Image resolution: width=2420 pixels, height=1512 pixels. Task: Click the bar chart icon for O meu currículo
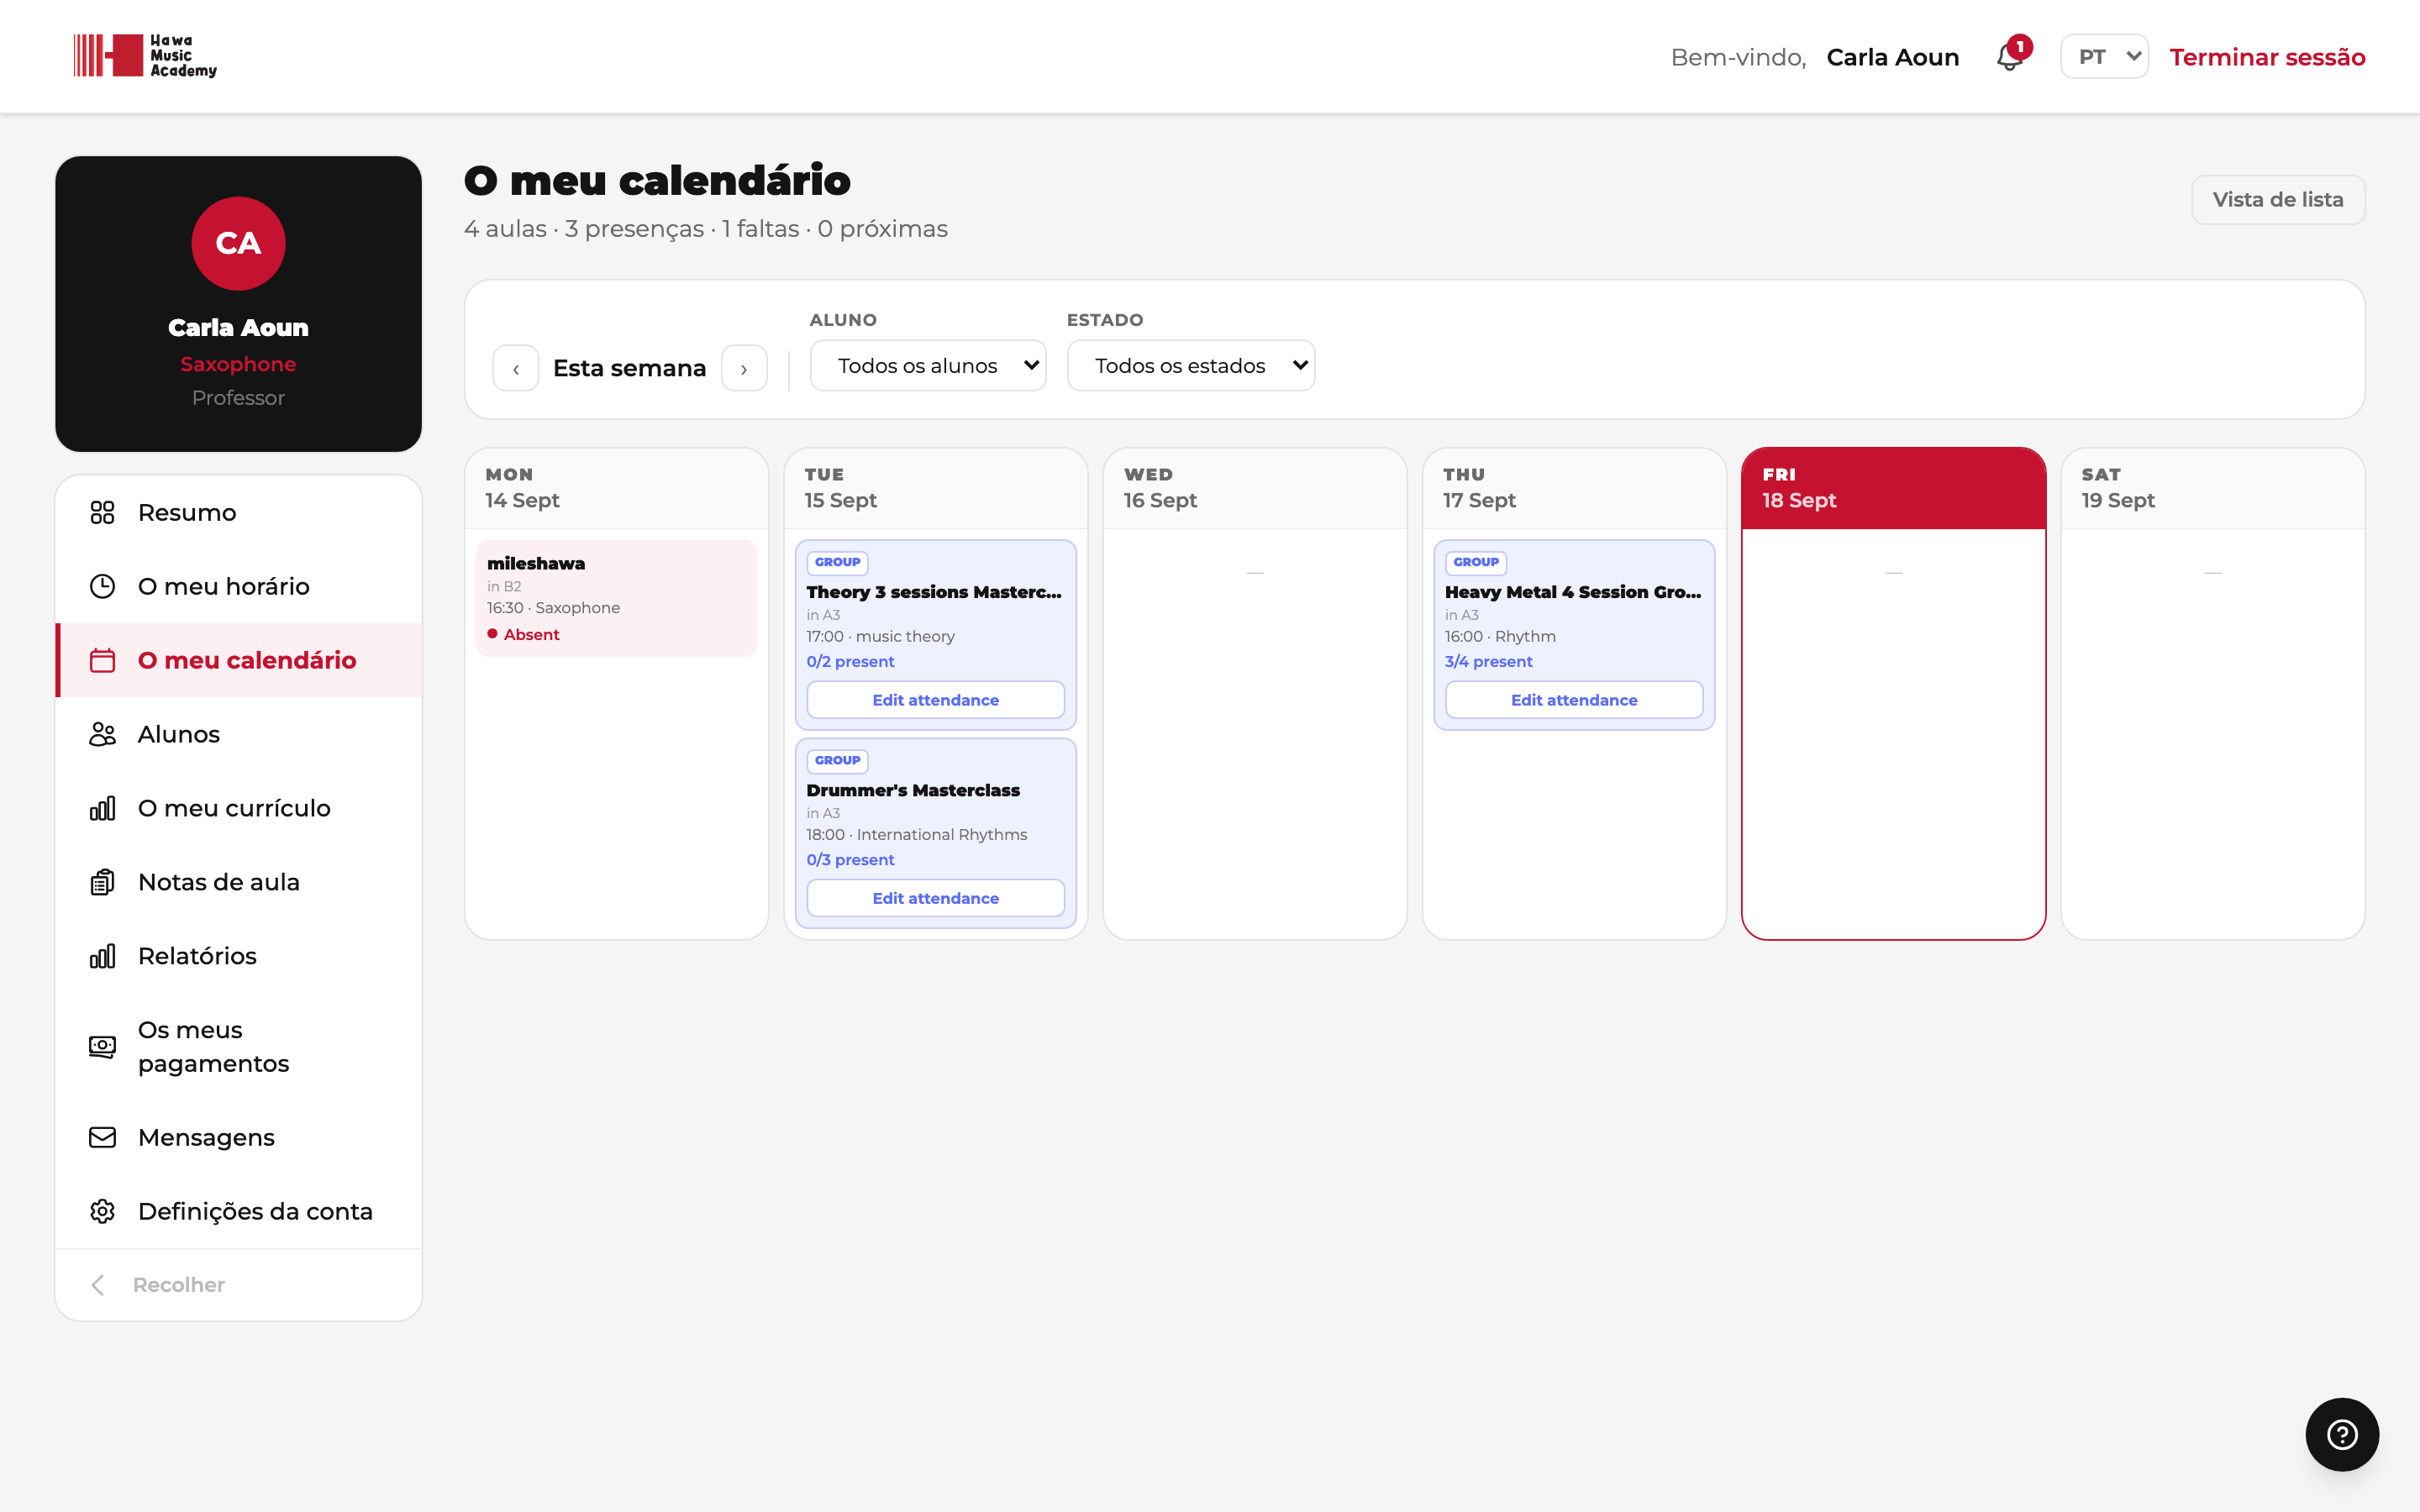tap(102, 808)
